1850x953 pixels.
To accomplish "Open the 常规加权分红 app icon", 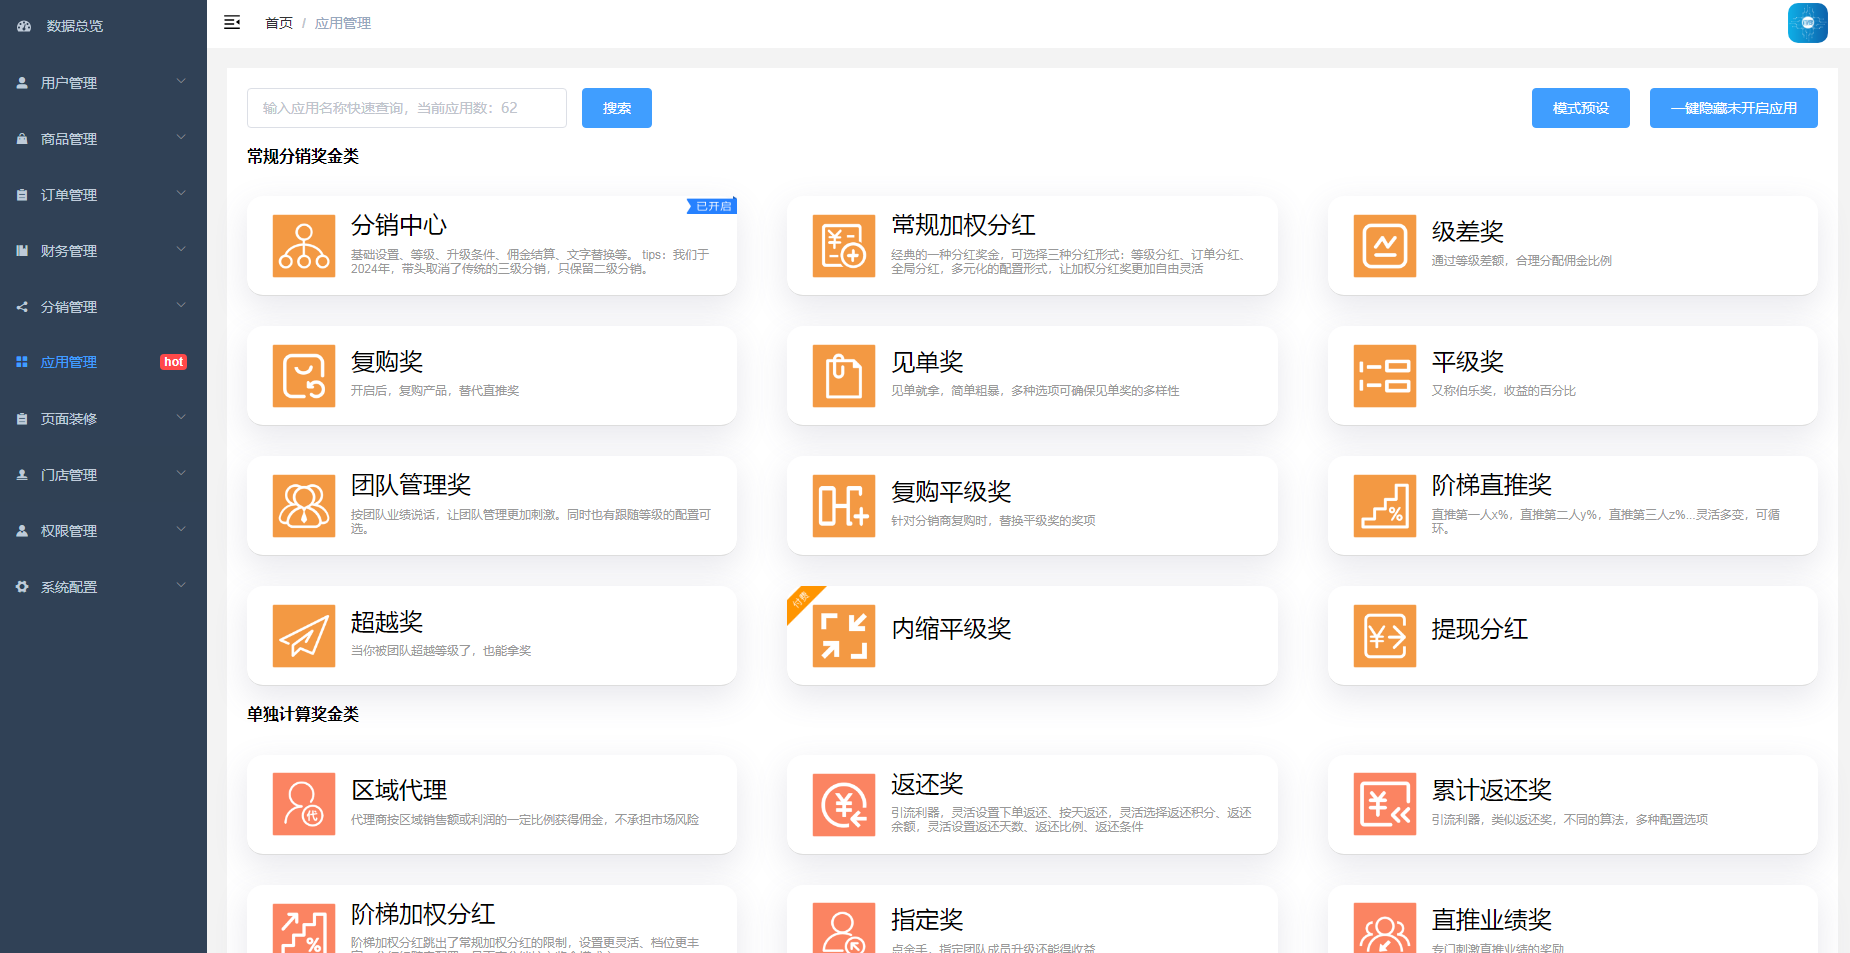I will pos(843,246).
